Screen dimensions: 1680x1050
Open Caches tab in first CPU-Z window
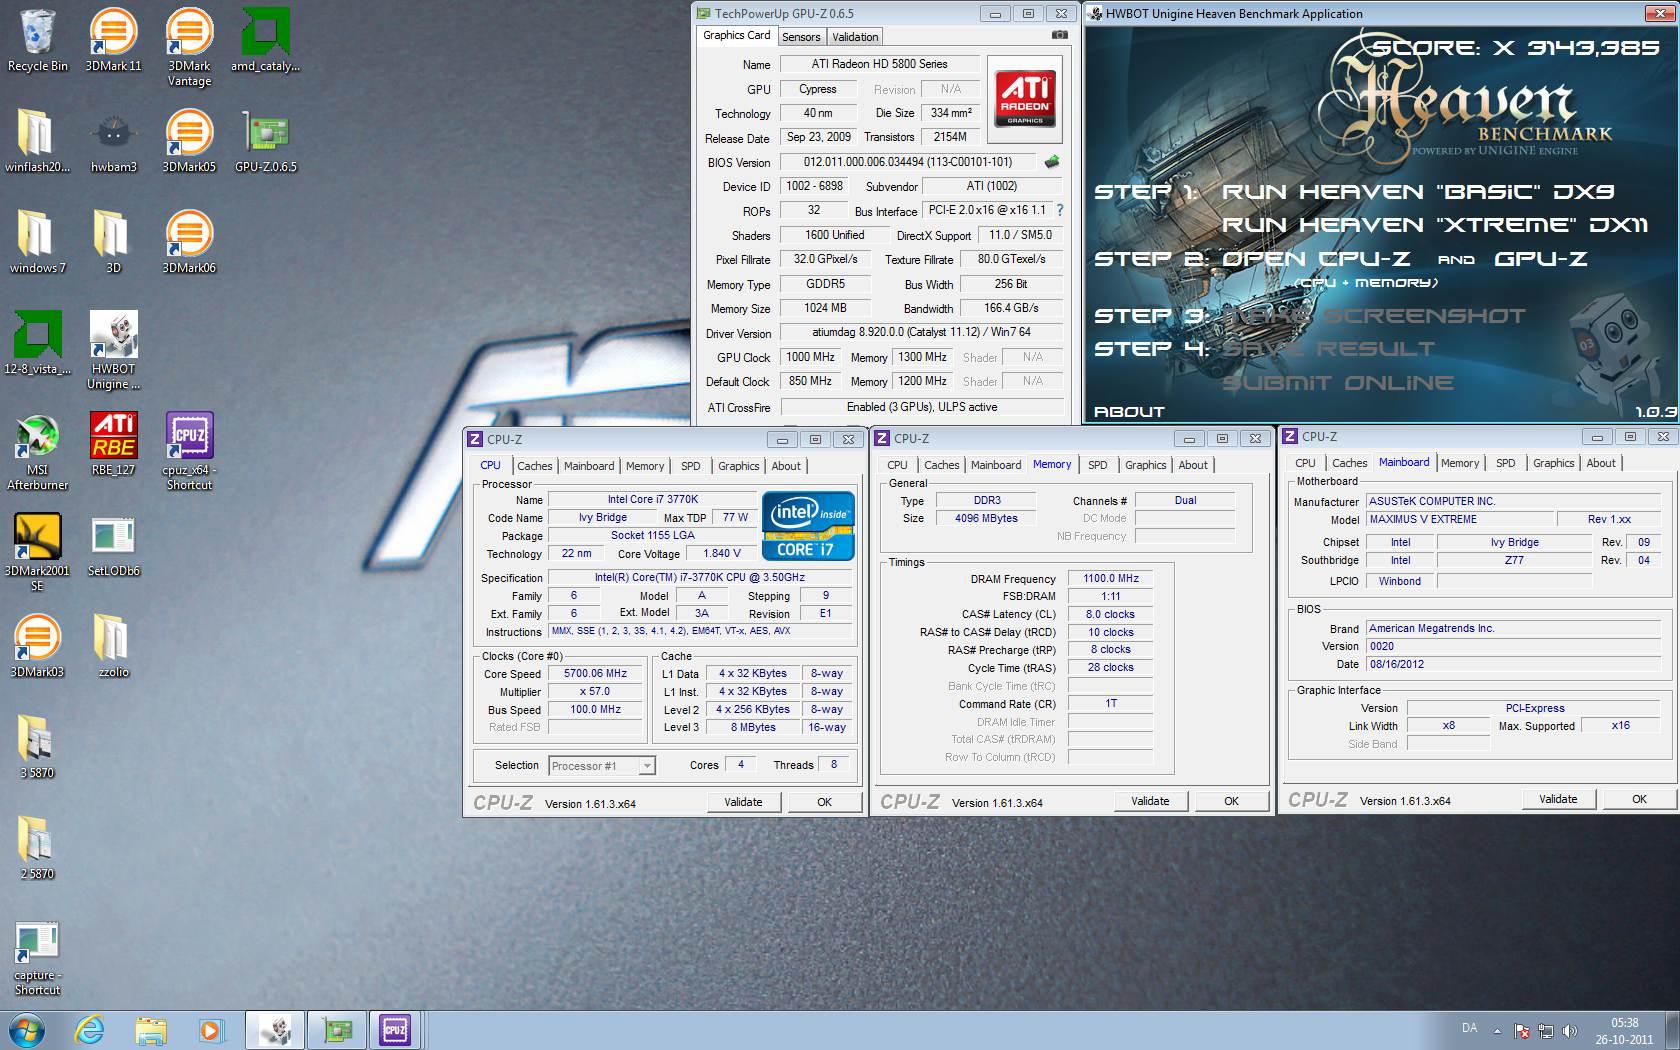point(534,466)
